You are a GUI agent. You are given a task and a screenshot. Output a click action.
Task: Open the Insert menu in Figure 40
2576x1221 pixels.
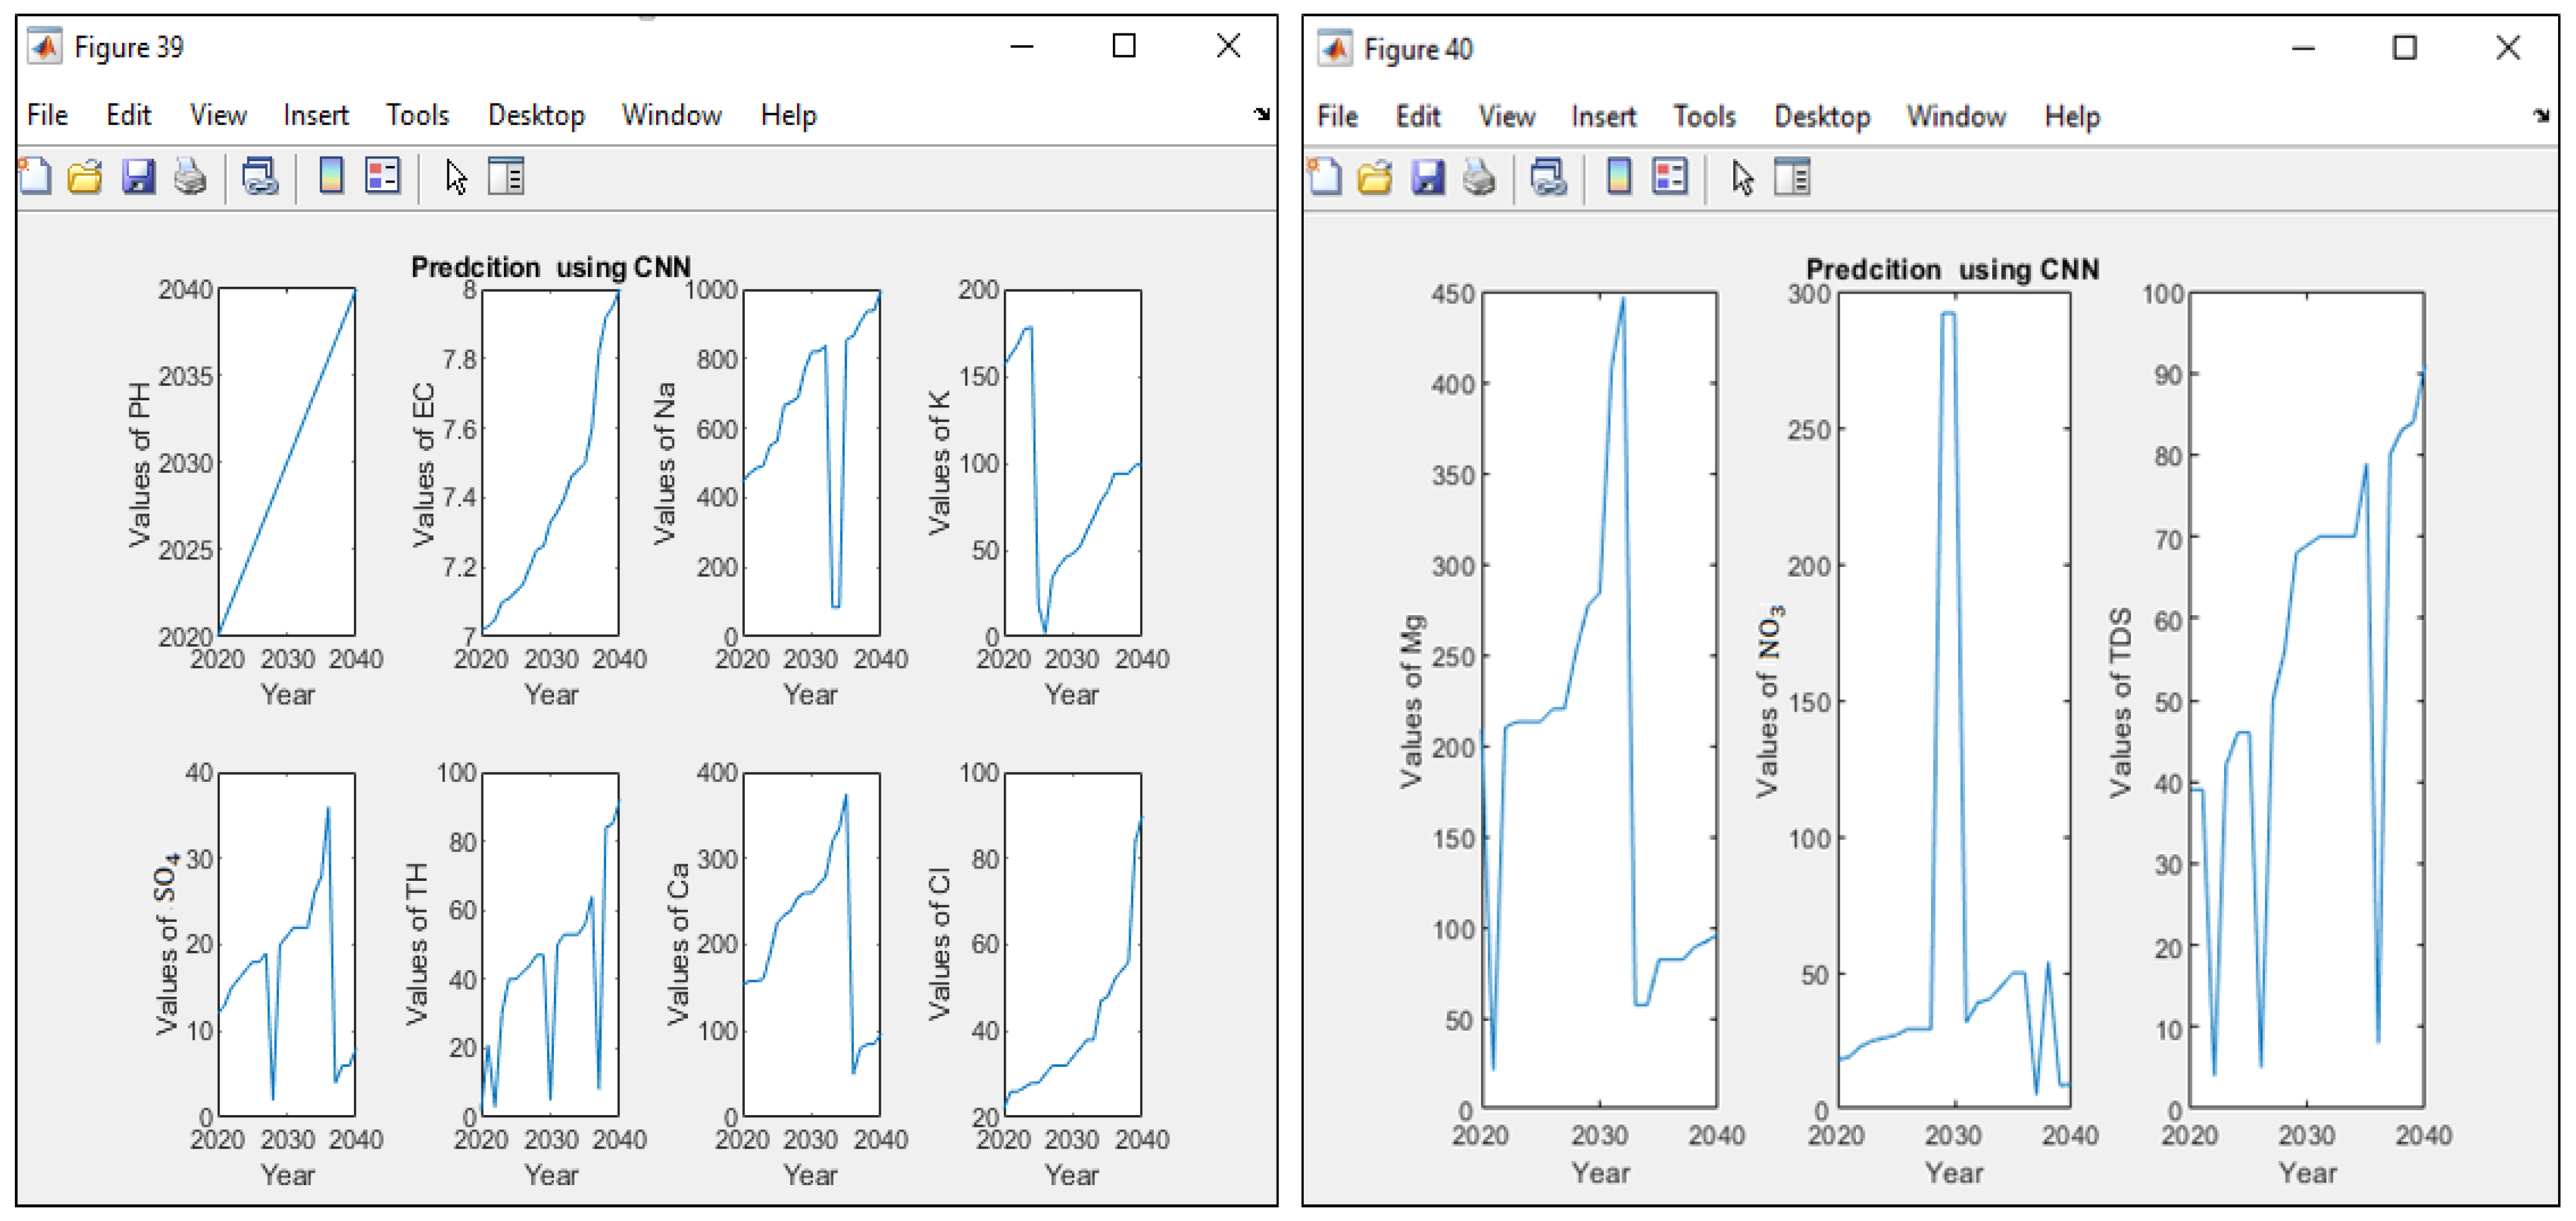pyautogui.click(x=1603, y=117)
